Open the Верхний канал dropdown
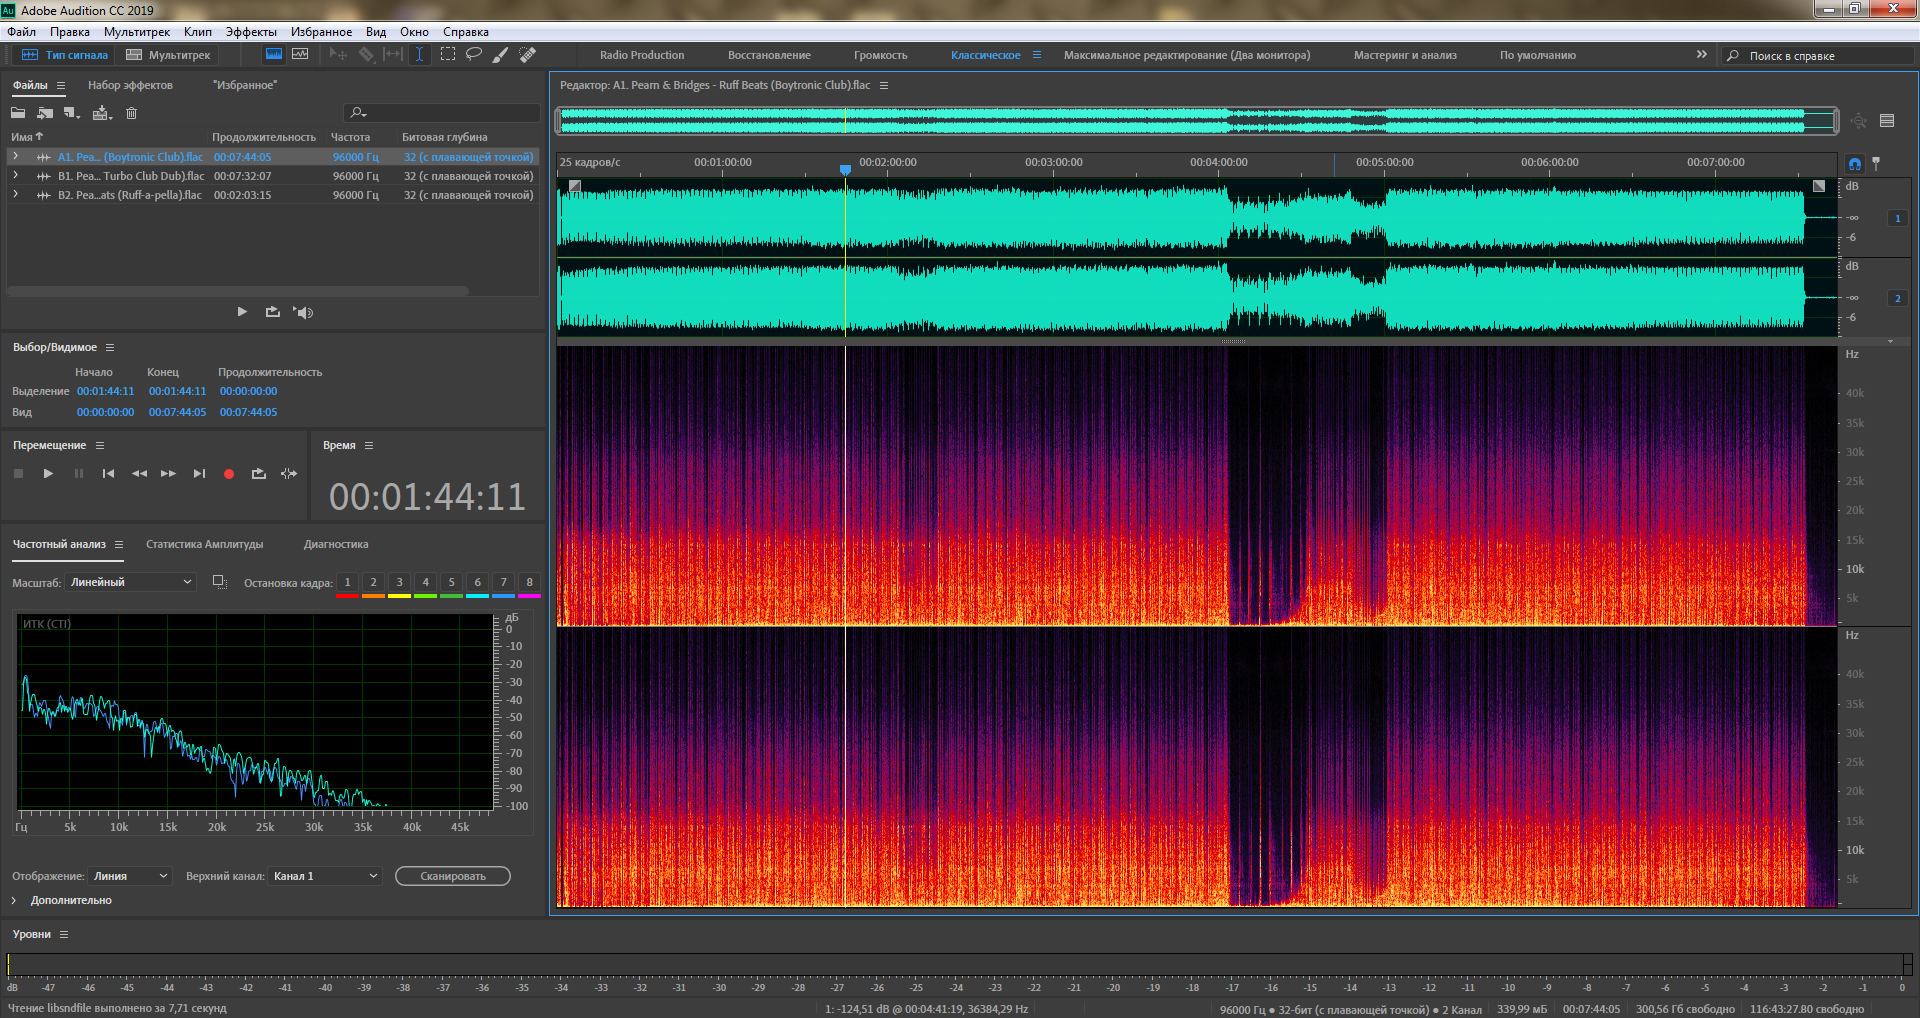 (x=326, y=876)
